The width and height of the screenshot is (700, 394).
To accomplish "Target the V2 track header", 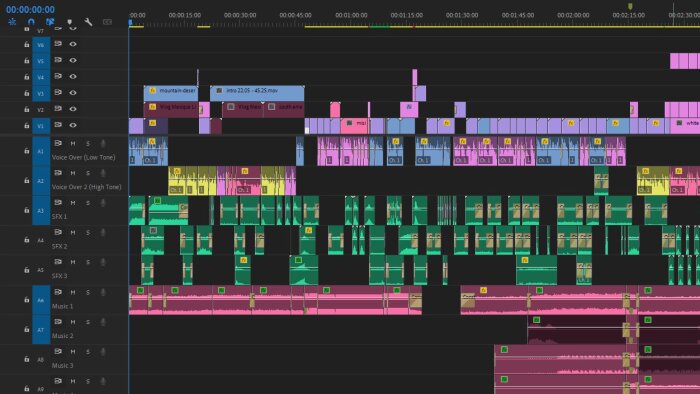I will [41, 109].
